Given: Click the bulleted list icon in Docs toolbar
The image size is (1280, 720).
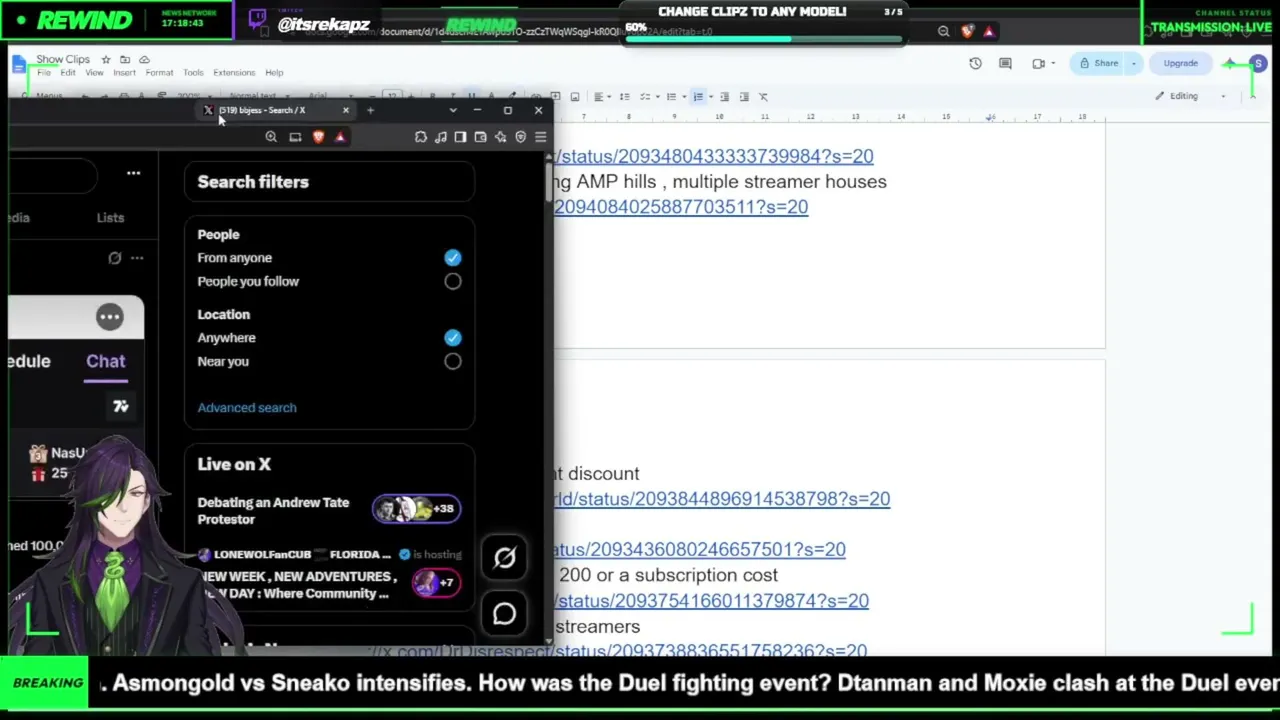Looking at the screenshot, I should [x=671, y=97].
